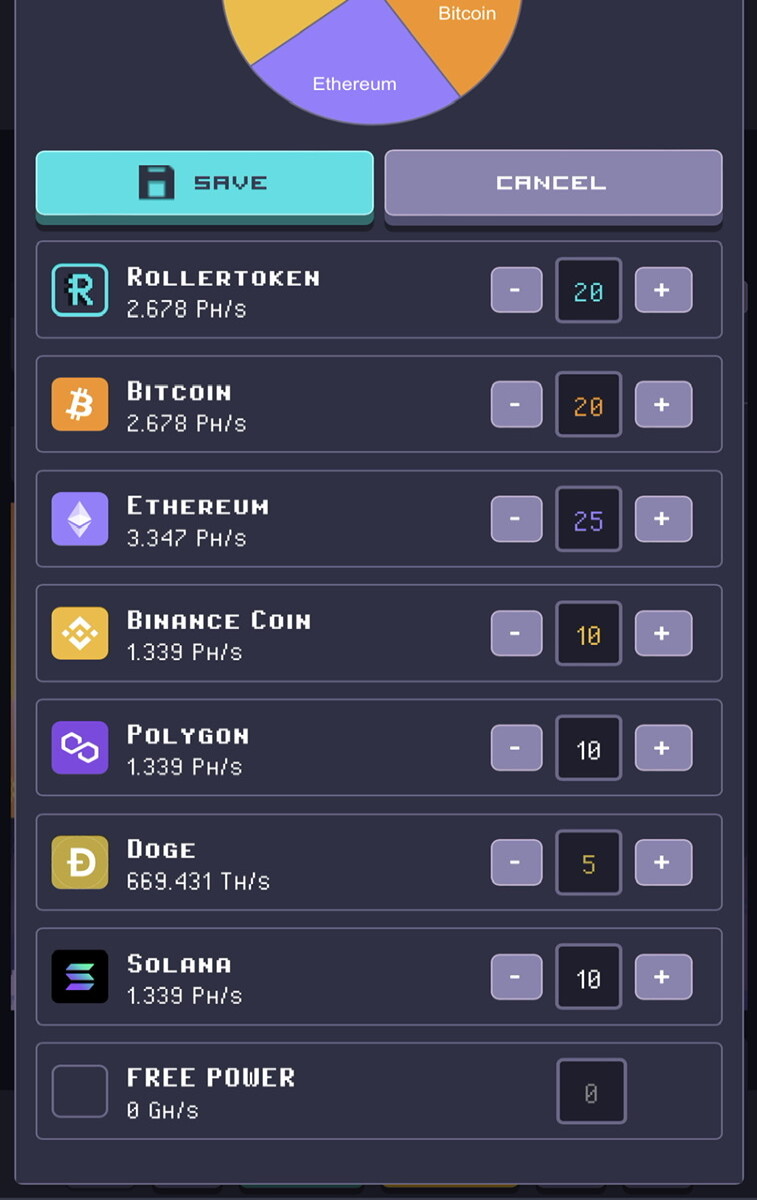Decrease Bitcoin power percentage
Image resolution: width=757 pixels, height=1200 pixels.
coord(516,405)
